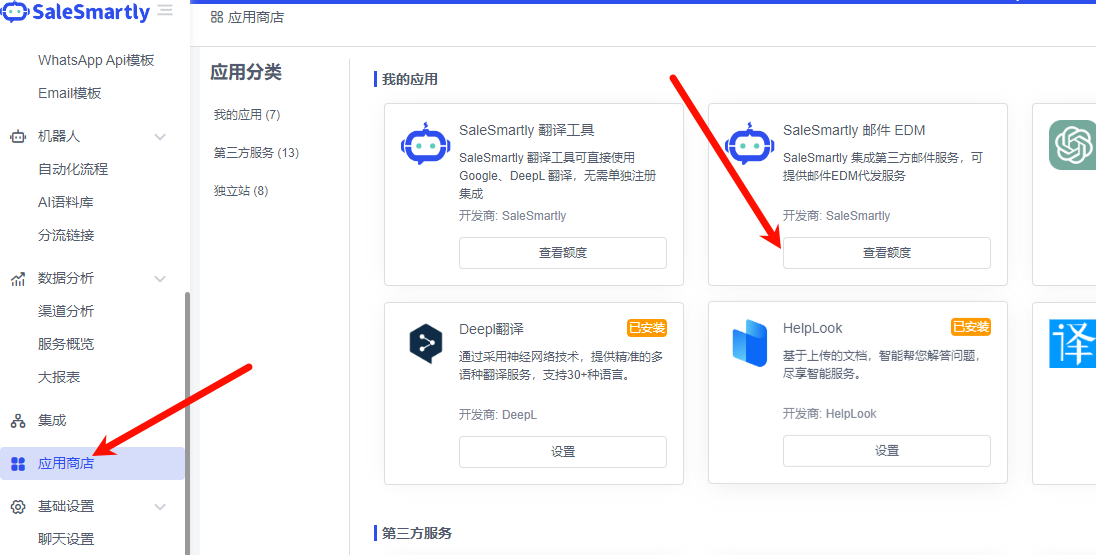The width and height of the screenshot is (1096, 555).
Task: Click 设置 button for HelpLook
Action: tap(886, 452)
